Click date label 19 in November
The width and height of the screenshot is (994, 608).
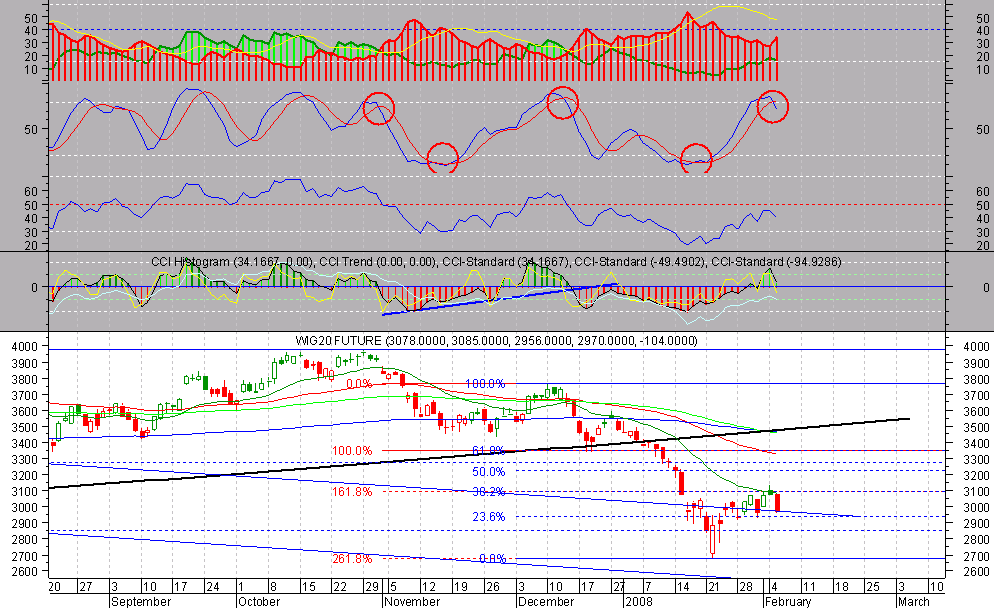click(x=460, y=586)
